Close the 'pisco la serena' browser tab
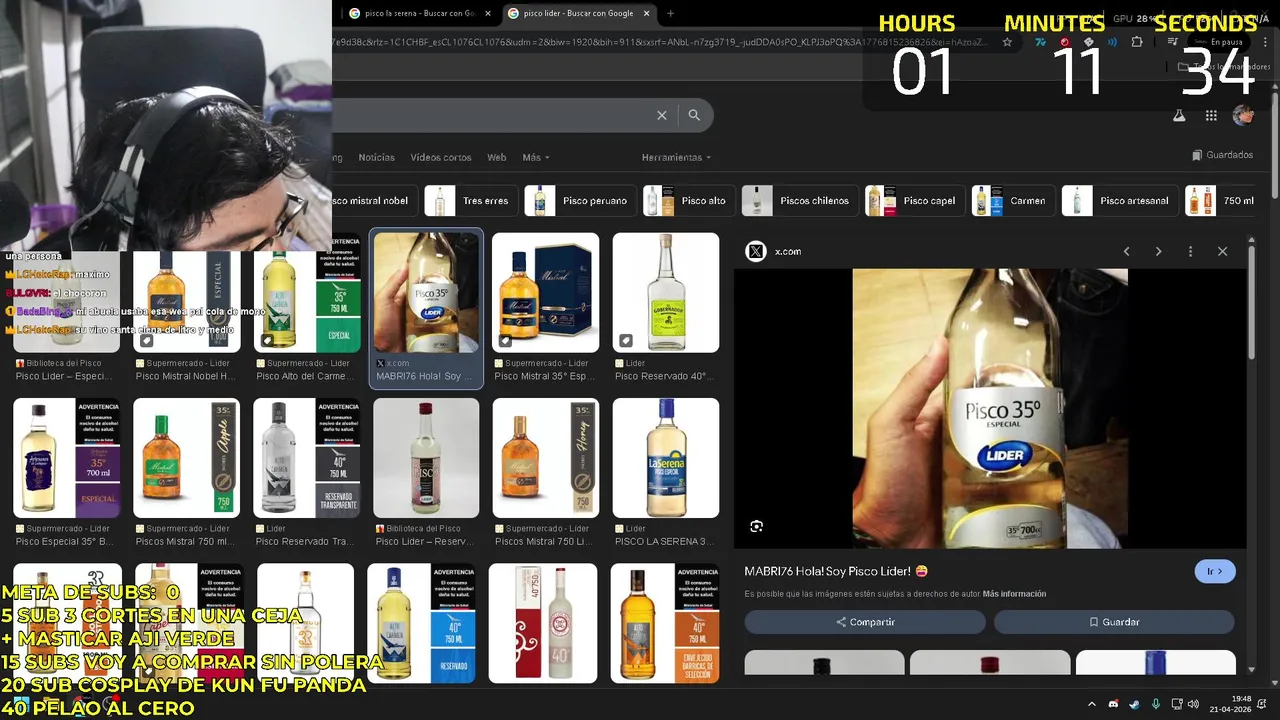The height and width of the screenshot is (720, 1280). 487,14
